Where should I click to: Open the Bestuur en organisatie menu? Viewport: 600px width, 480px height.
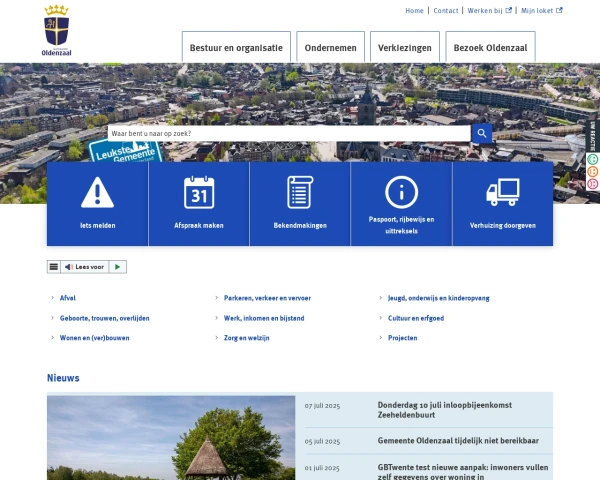click(x=236, y=47)
